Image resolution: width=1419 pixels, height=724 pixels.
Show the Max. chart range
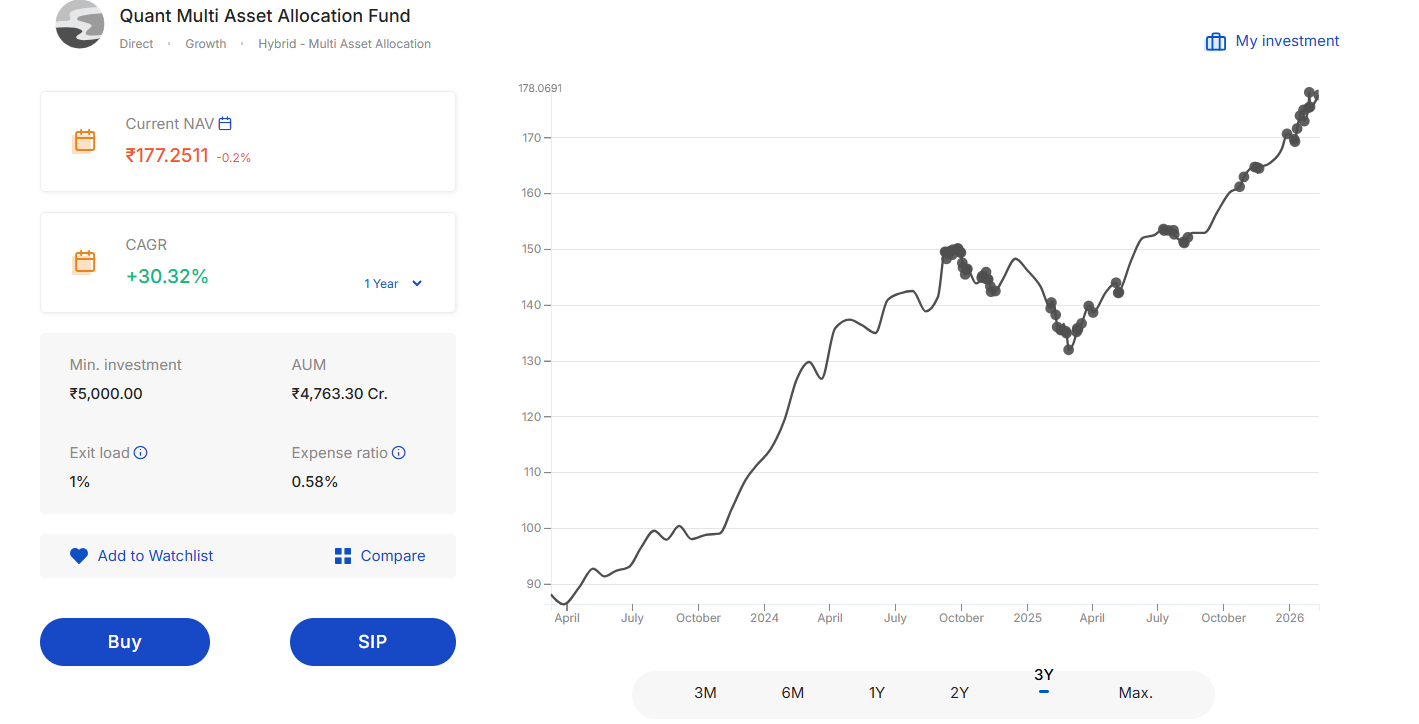(x=1135, y=693)
